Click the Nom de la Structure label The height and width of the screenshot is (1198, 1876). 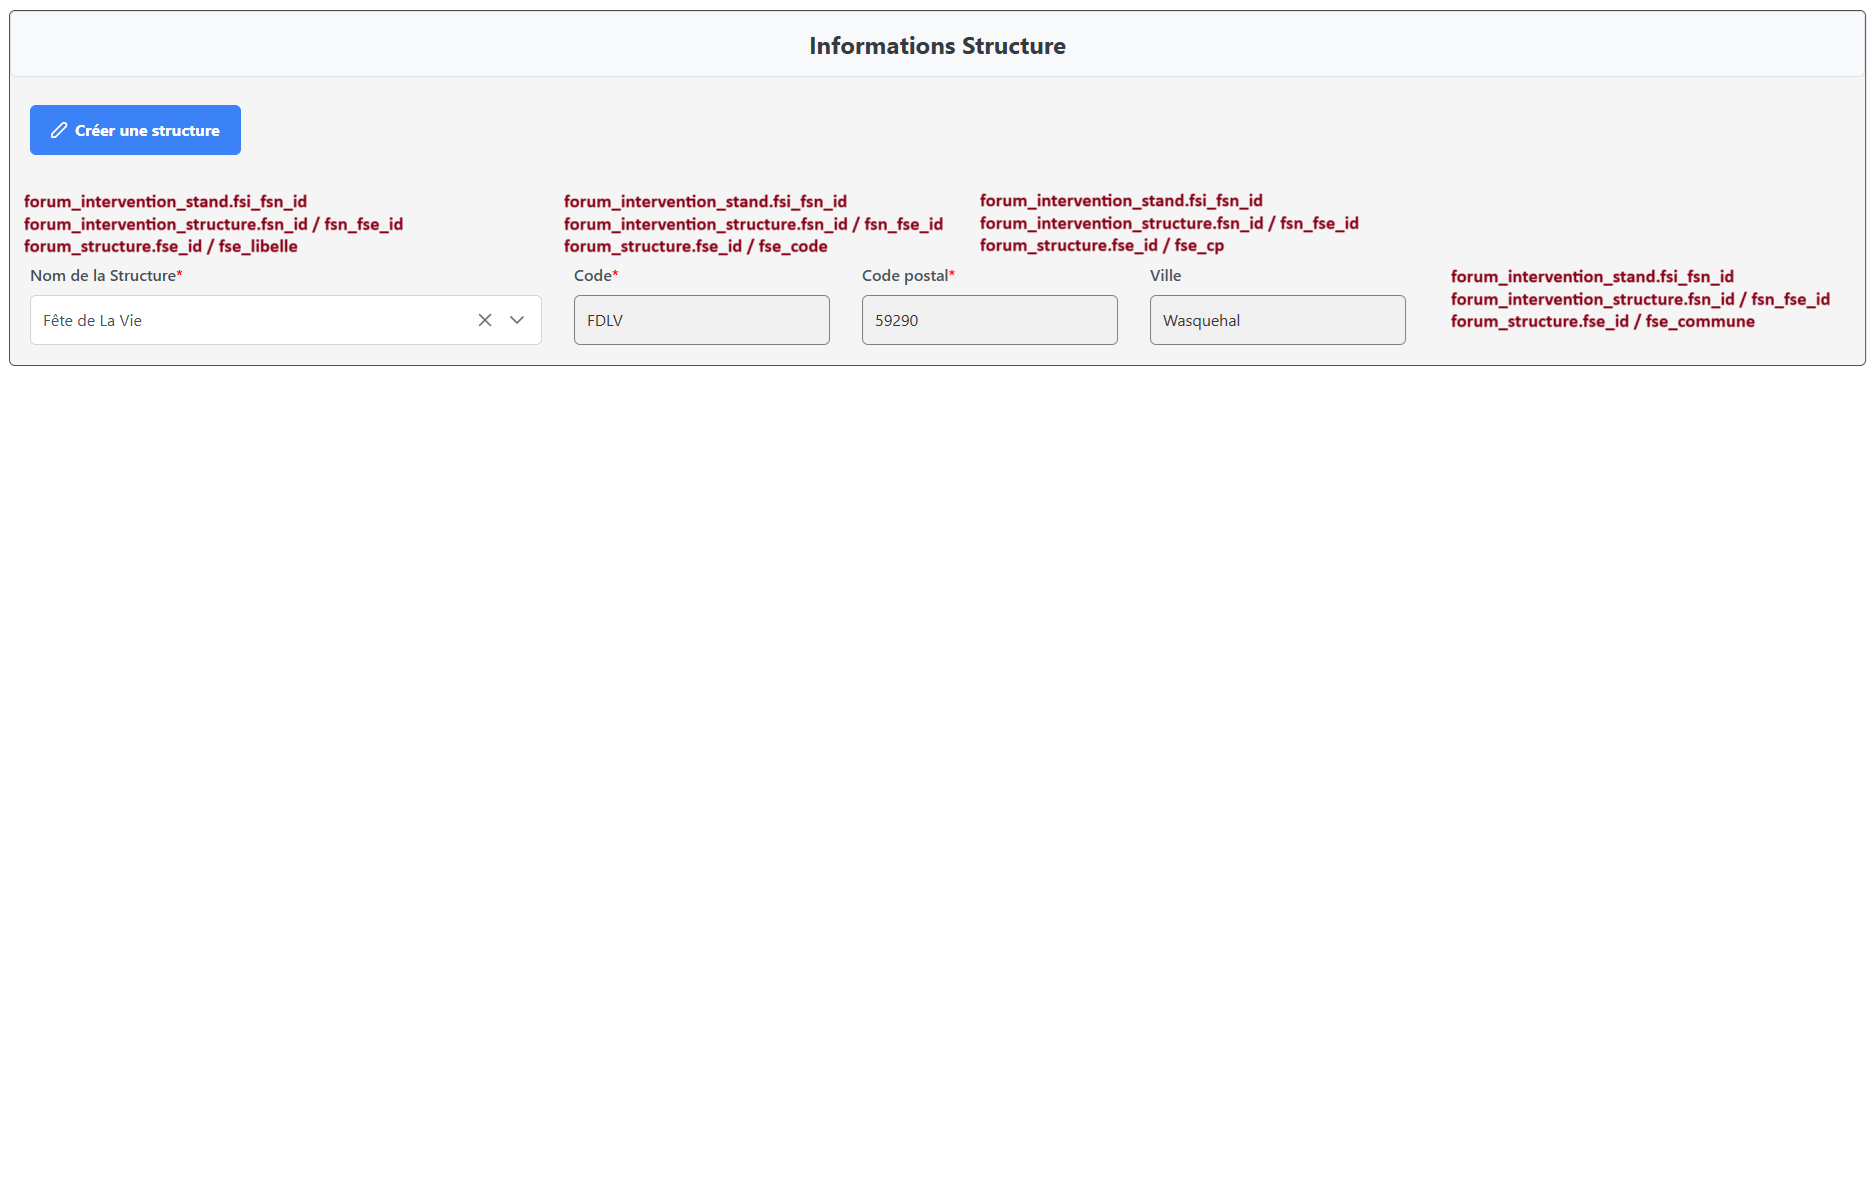103,276
